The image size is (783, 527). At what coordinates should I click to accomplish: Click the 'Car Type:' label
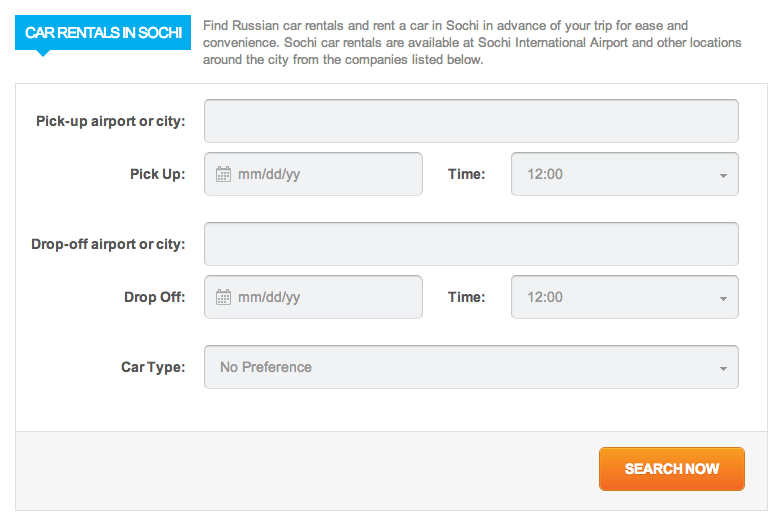point(153,367)
